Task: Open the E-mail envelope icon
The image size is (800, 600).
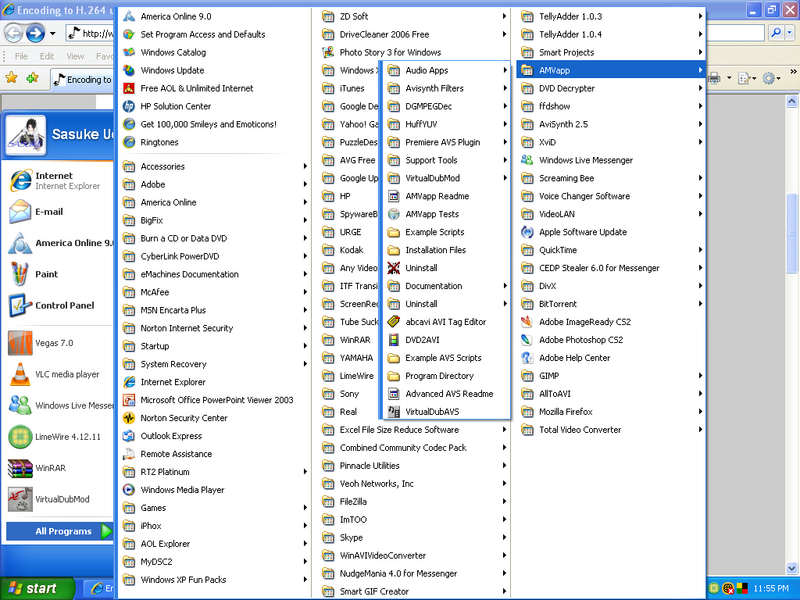Action: 20,212
